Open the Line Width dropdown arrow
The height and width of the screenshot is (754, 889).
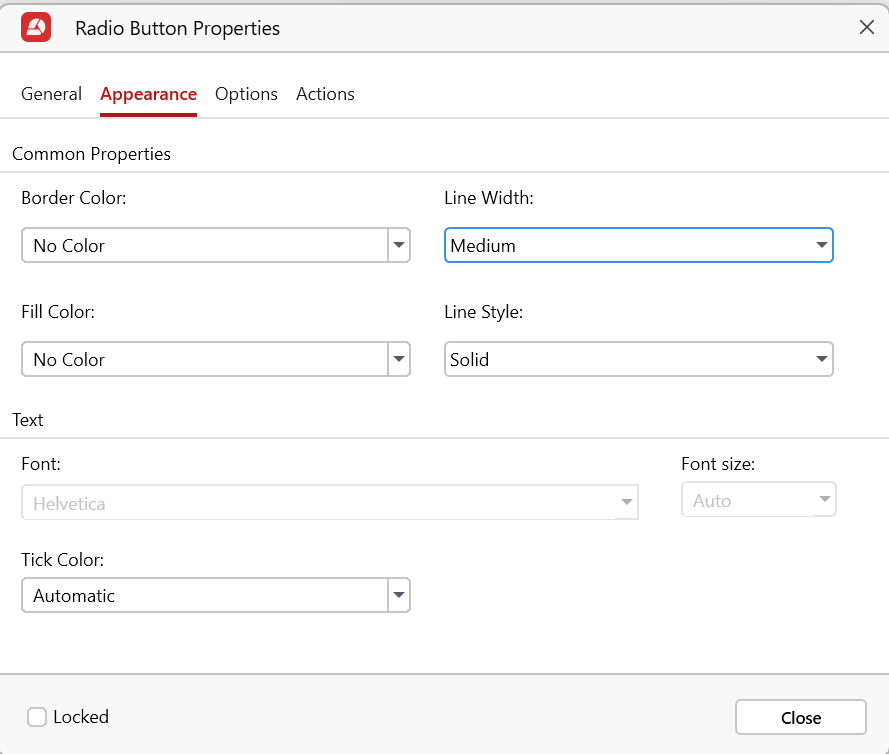click(x=821, y=245)
